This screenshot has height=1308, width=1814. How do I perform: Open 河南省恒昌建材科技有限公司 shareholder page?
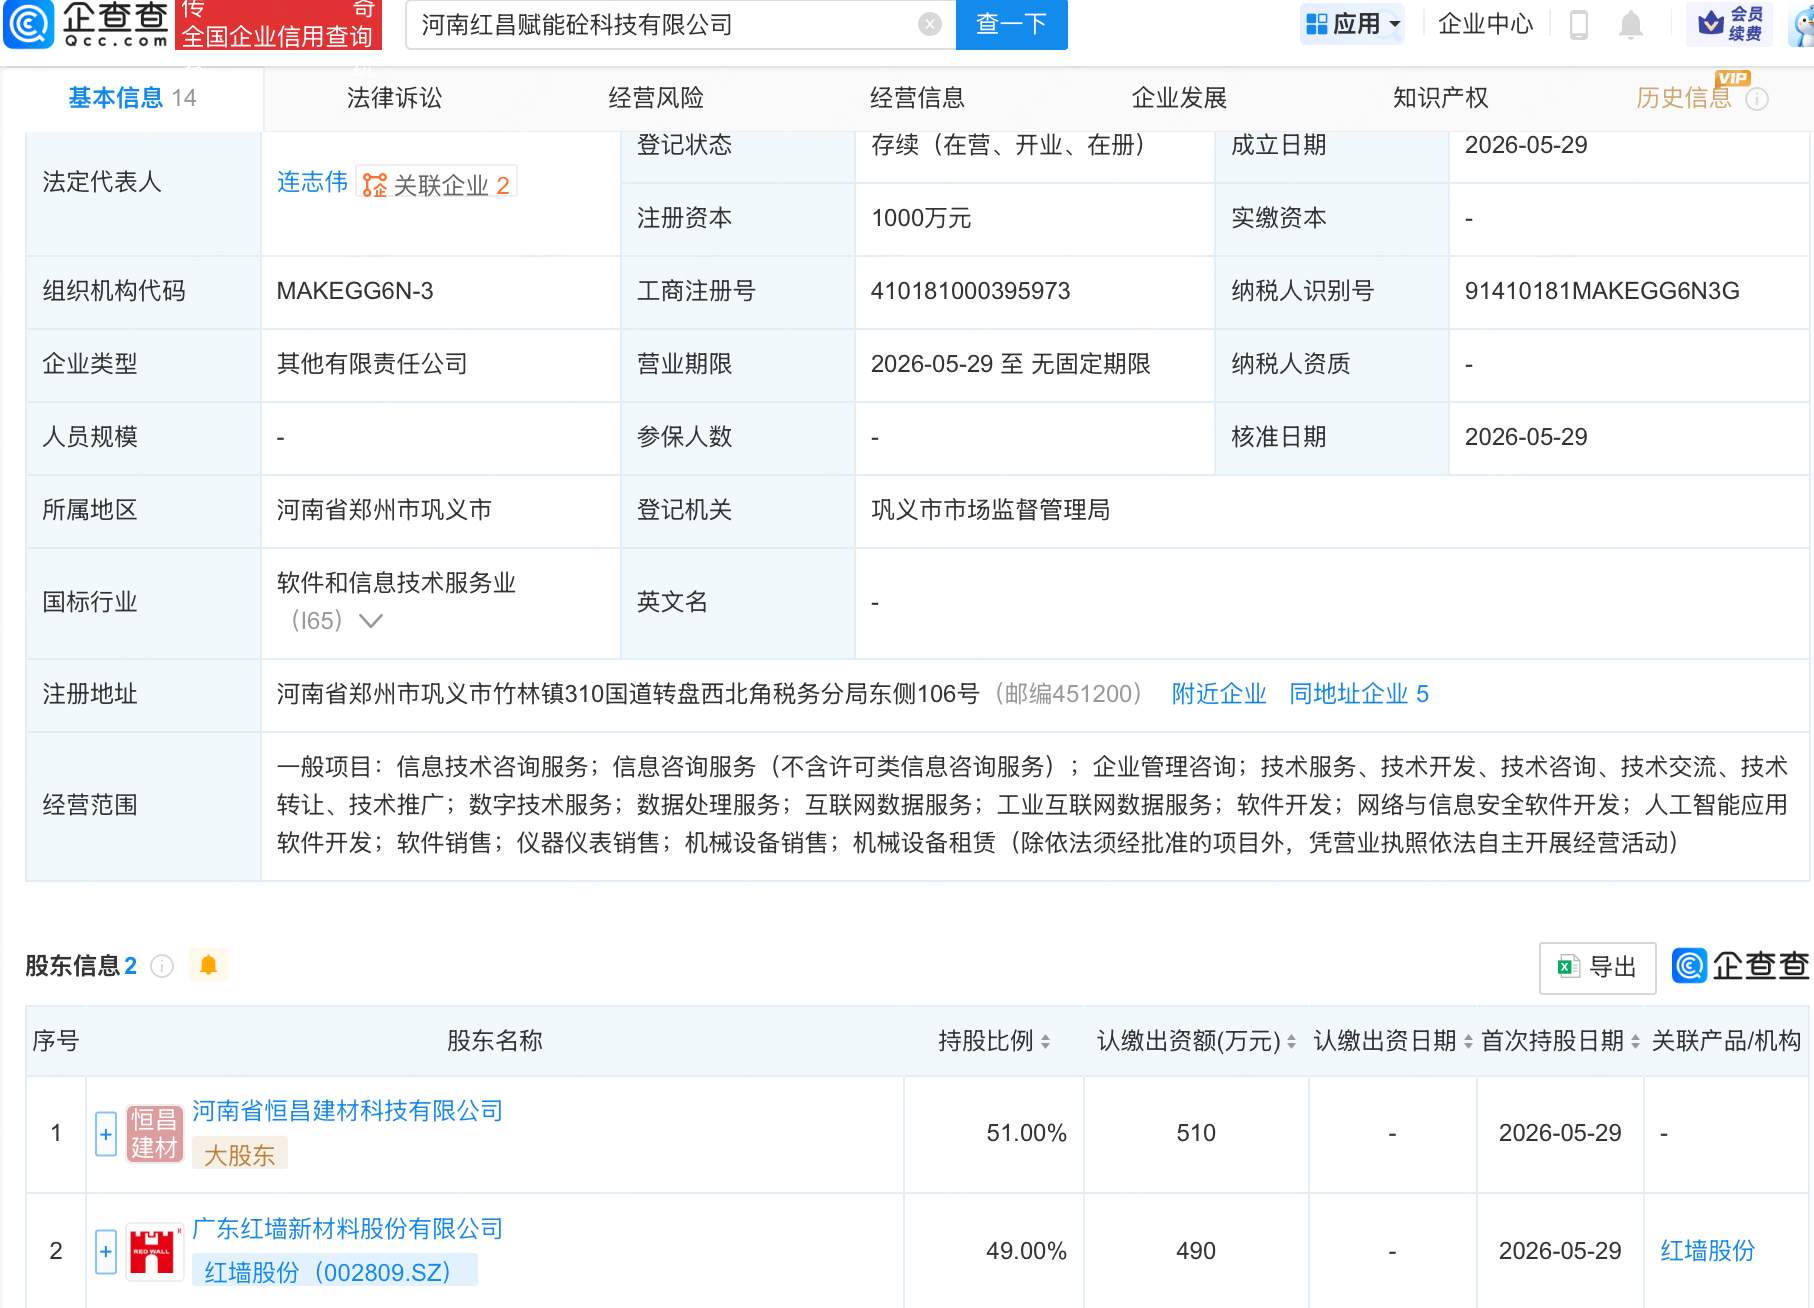click(347, 1111)
